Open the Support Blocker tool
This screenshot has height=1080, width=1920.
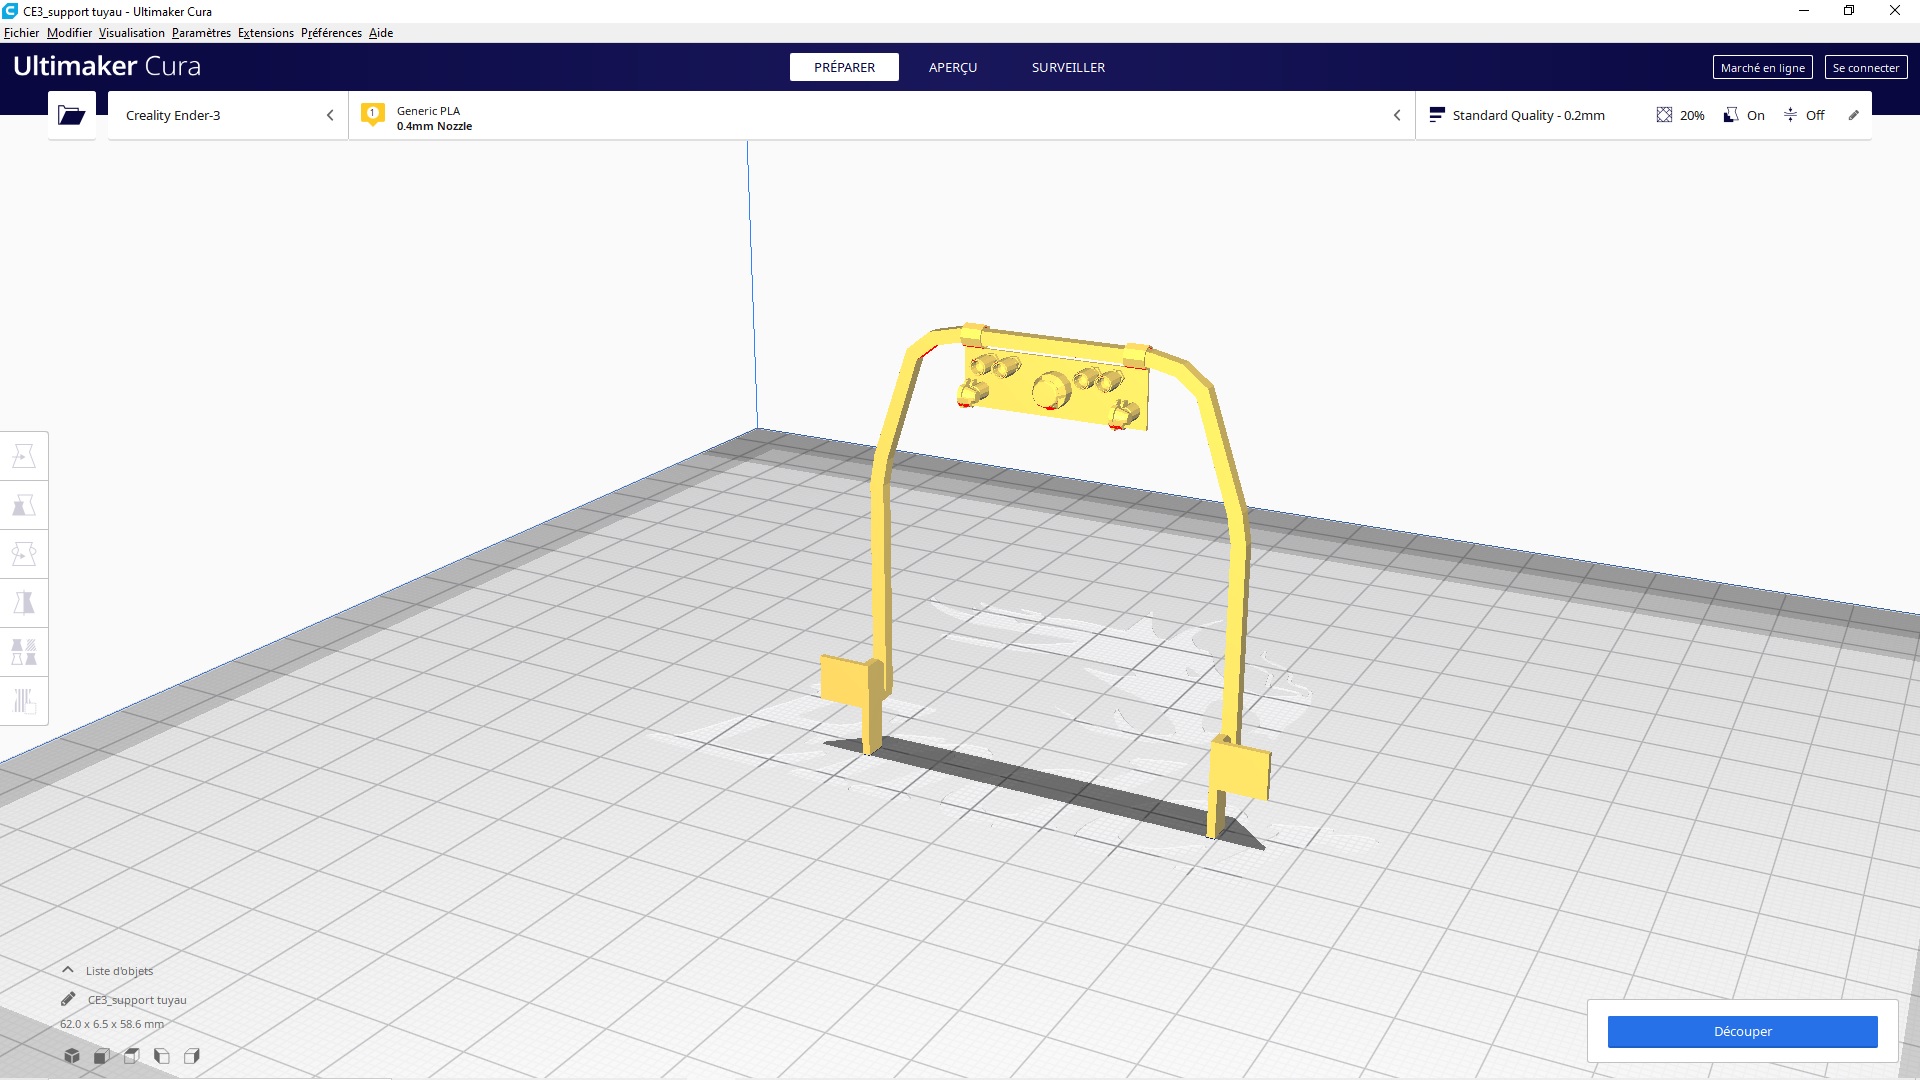(24, 701)
